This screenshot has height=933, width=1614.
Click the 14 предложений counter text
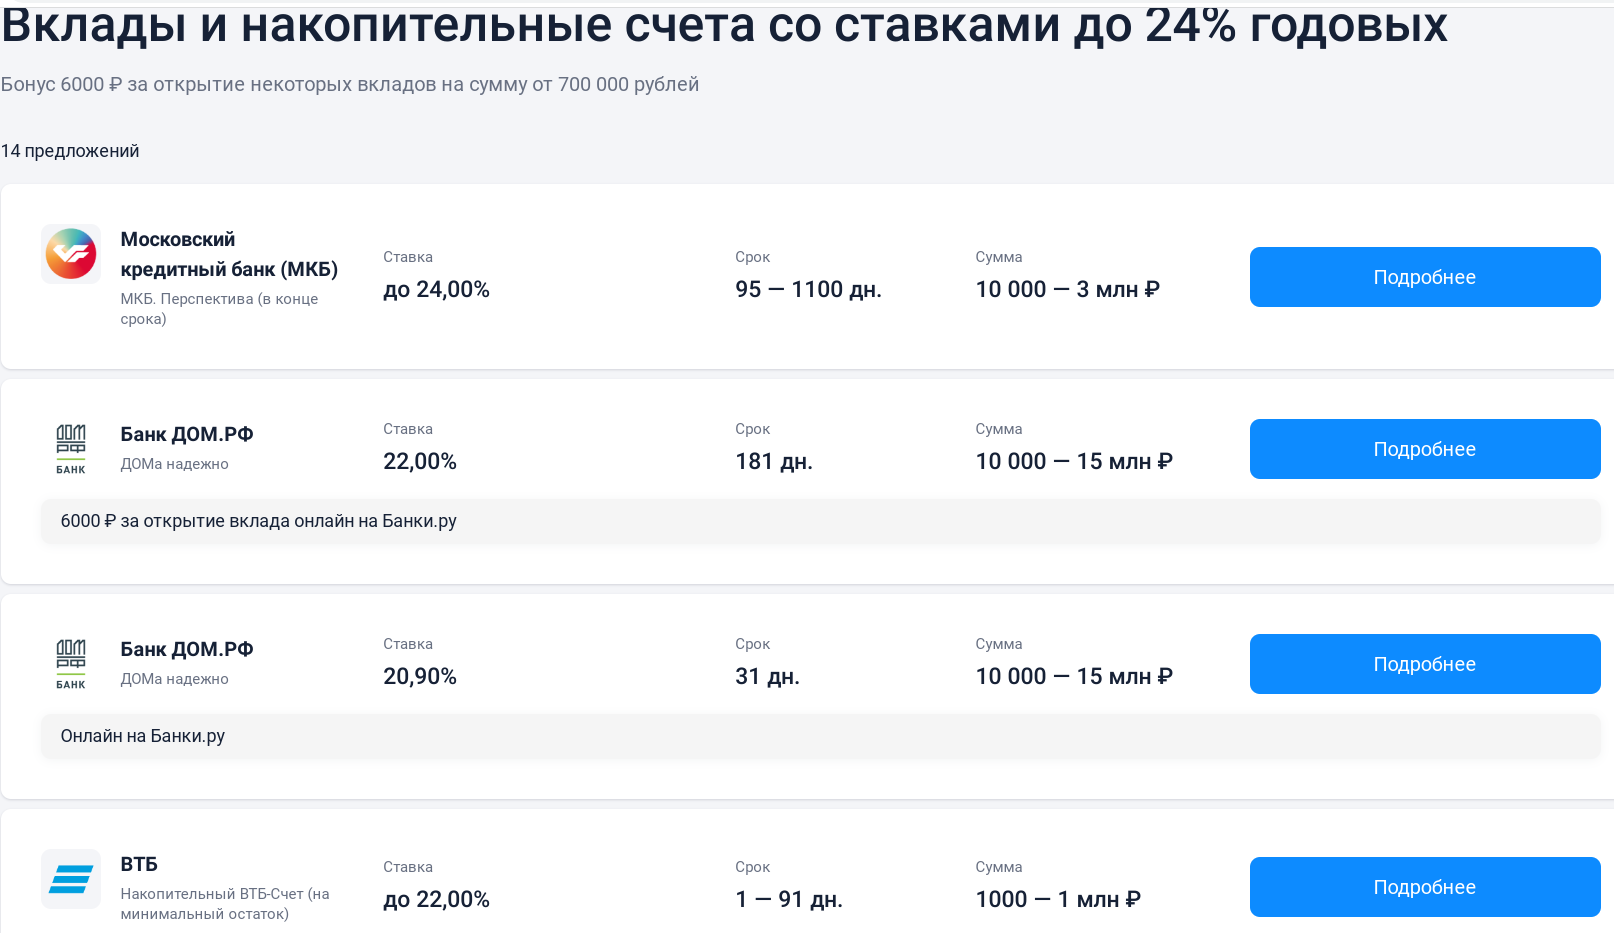point(69,151)
